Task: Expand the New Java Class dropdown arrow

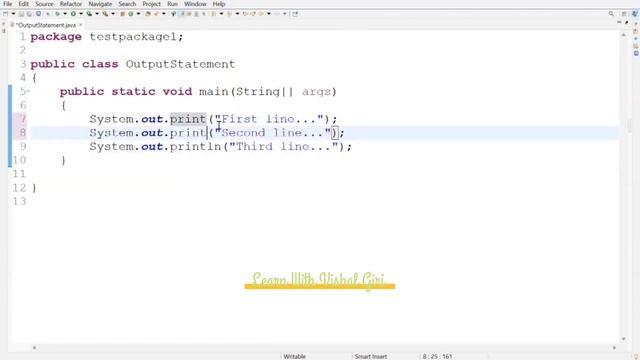Action: 138,14
